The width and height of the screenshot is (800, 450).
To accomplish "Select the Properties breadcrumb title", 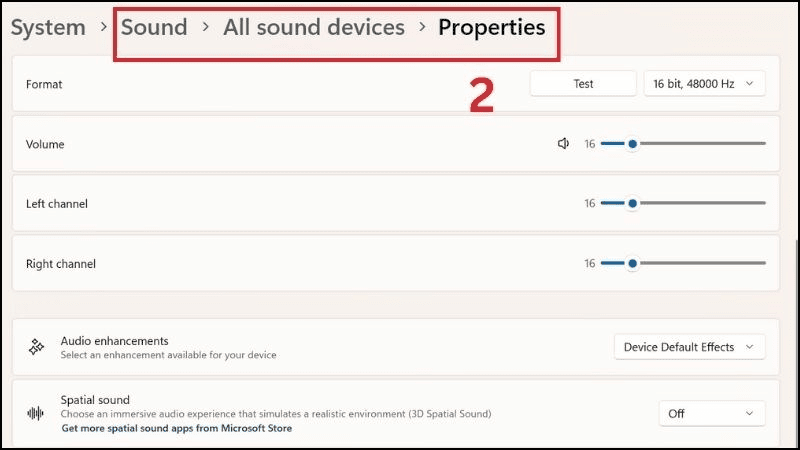I will point(491,27).
